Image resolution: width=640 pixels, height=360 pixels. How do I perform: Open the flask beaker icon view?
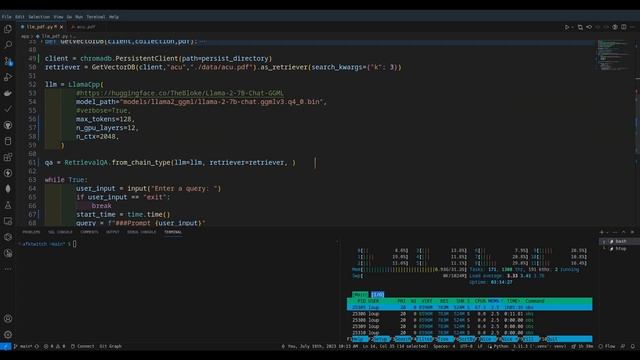pyautogui.click(x=8, y=205)
